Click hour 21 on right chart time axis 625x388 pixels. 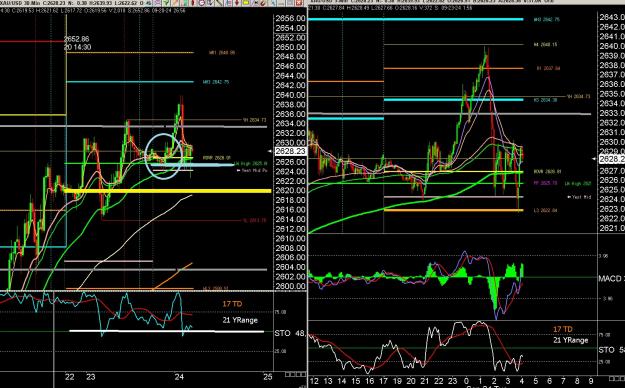click(425, 381)
